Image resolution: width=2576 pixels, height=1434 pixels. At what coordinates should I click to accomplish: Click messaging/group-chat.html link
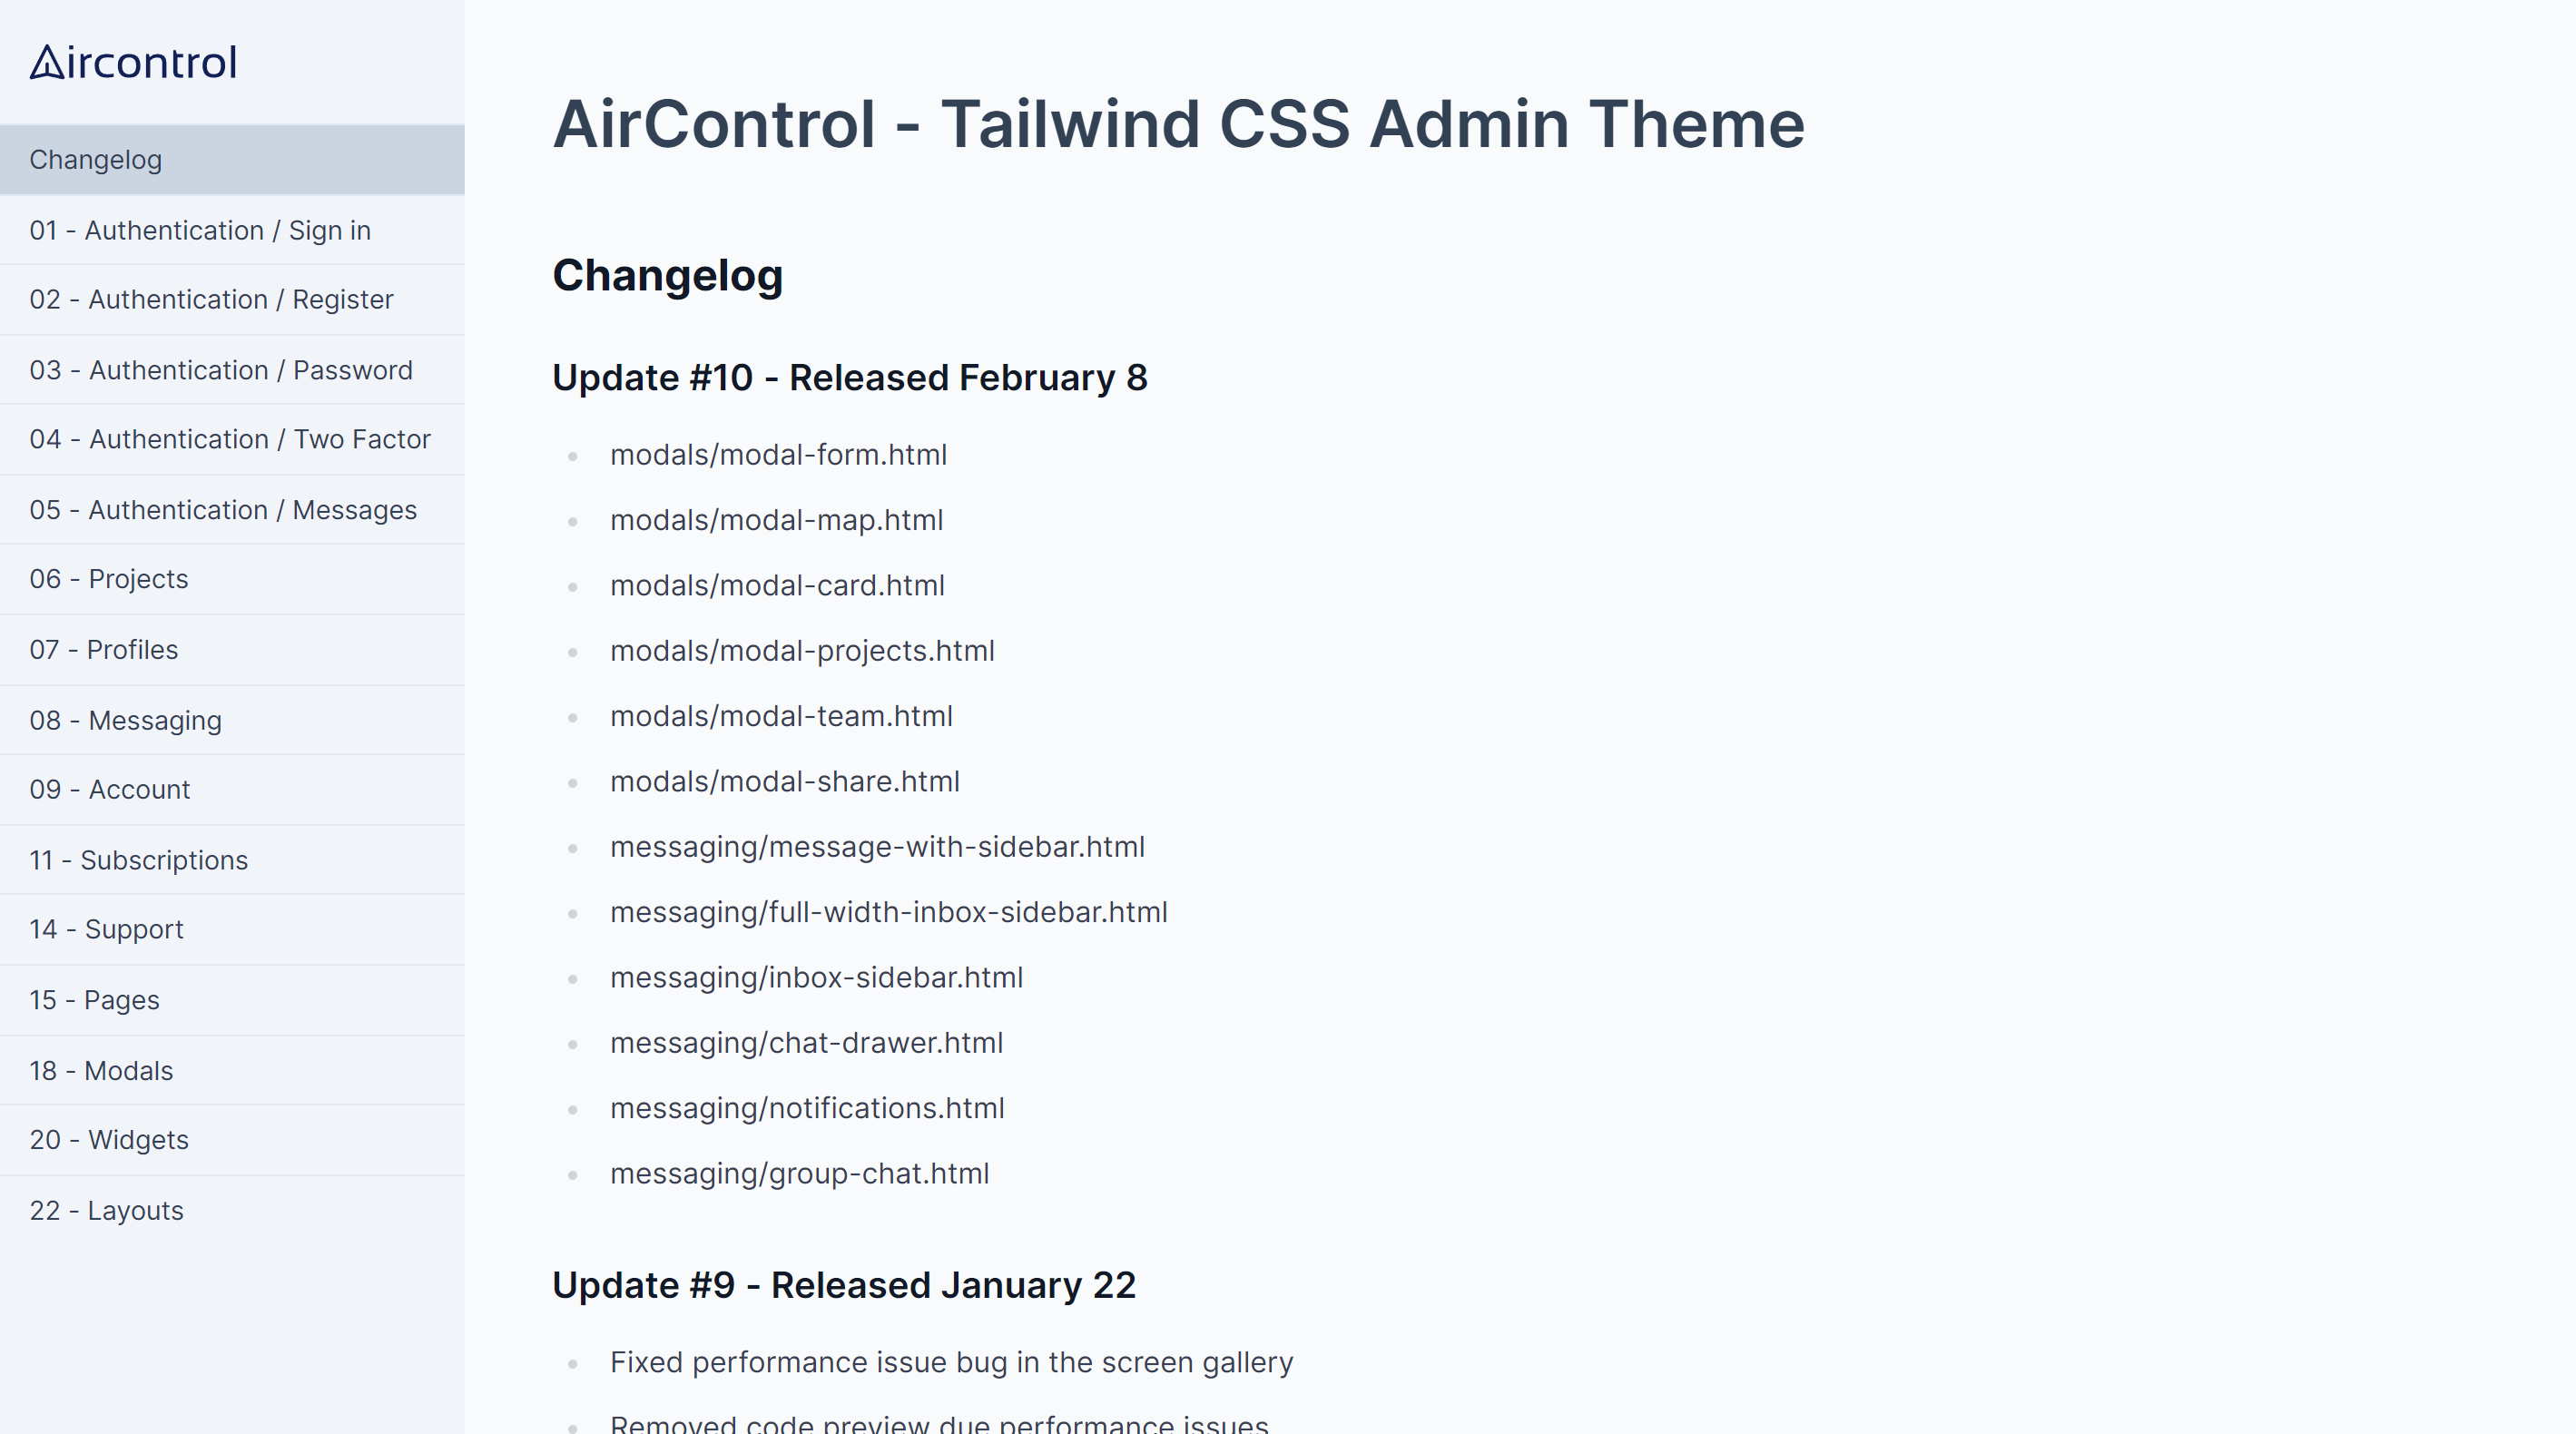click(x=800, y=1173)
